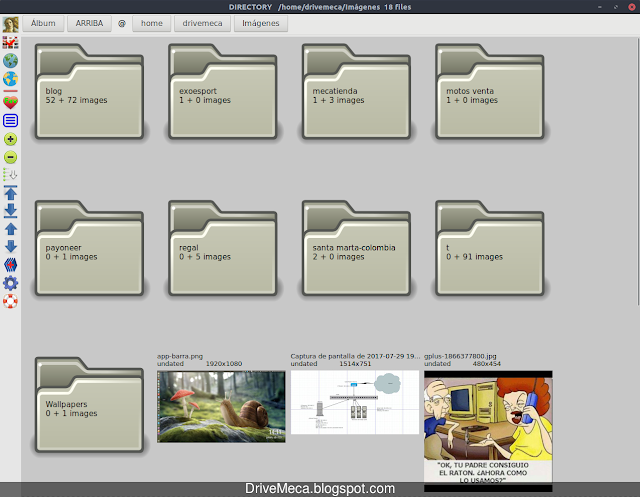Click the Captura de pantalla de 2017-07-29 file name
The image size is (640, 497).
(x=355, y=356)
